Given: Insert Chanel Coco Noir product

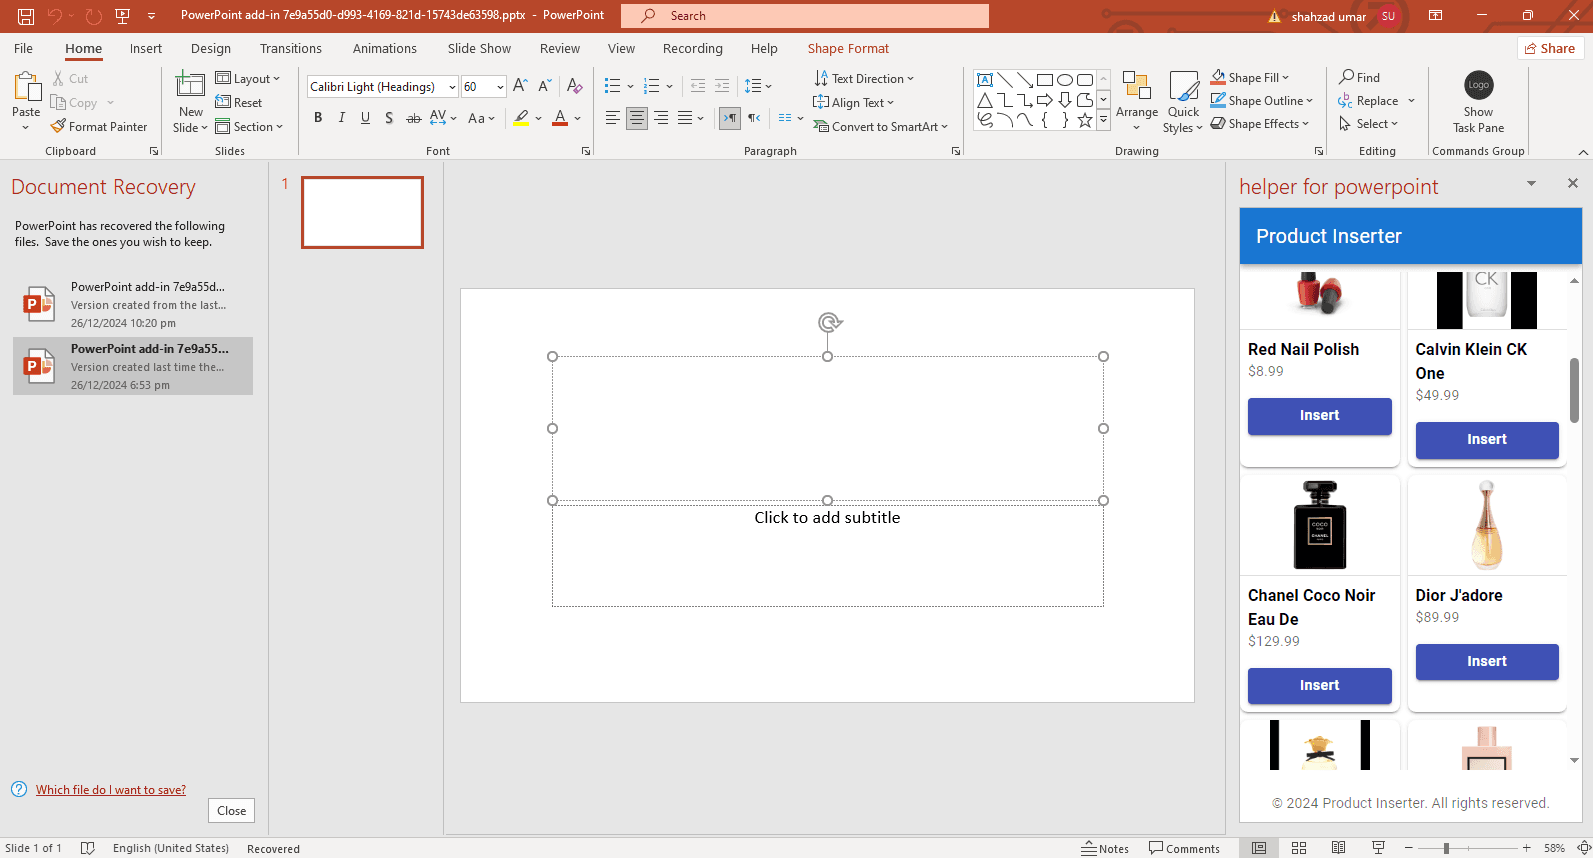Looking at the screenshot, I should (1319, 686).
